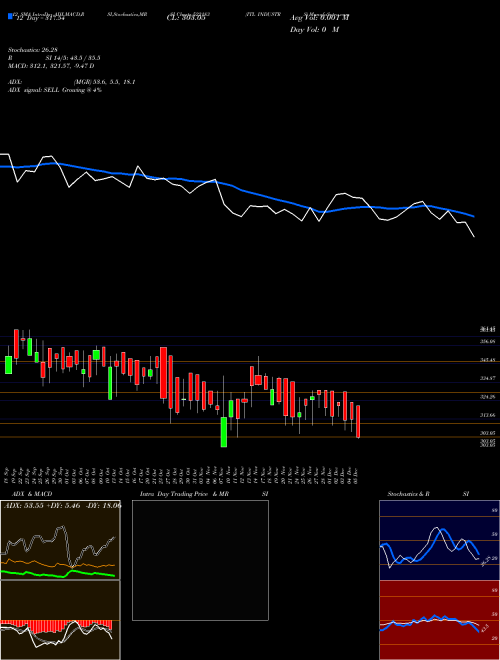This screenshot has width=500, height=660.
Task: Click the '(MGR) 53.6, 5.5, 18.1' ADX values
Action: pyautogui.click(x=104, y=82)
